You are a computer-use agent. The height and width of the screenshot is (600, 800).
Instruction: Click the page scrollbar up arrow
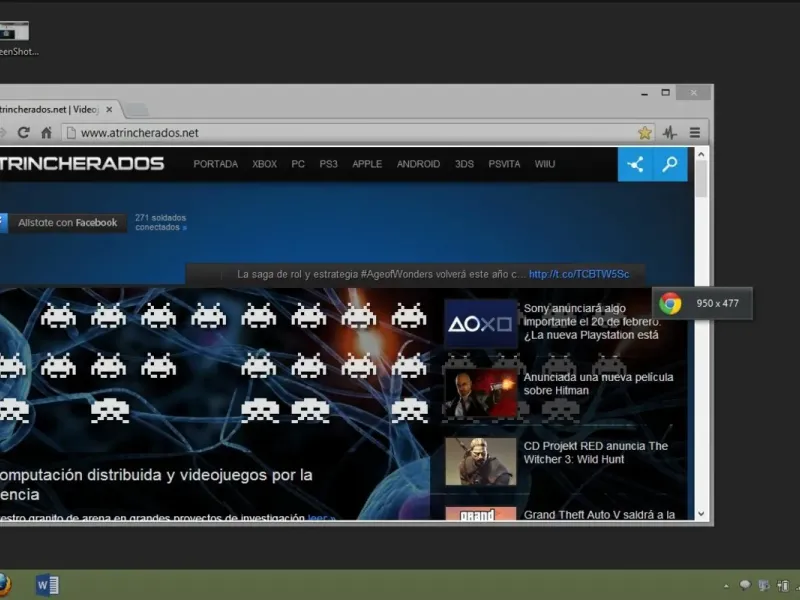point(701,154)
